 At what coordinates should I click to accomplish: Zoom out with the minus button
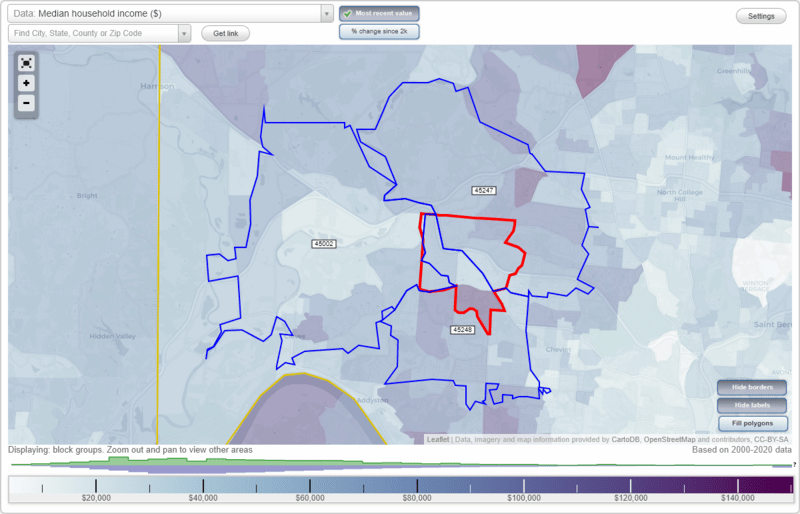[x=26, y=103]
